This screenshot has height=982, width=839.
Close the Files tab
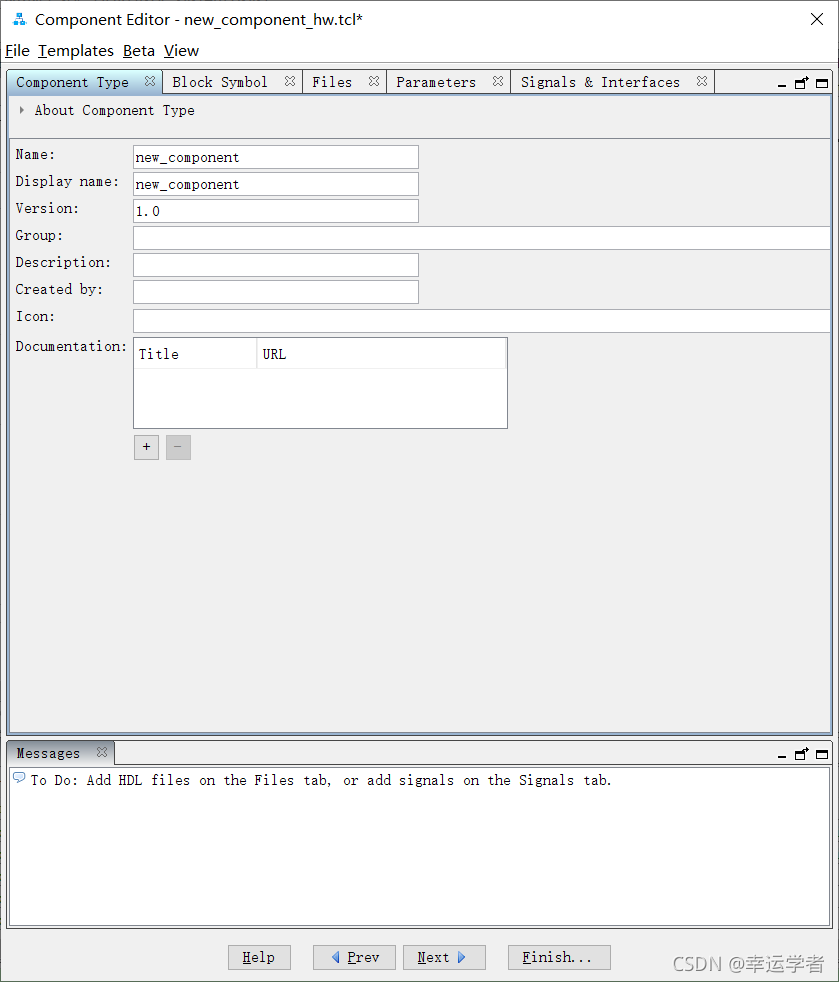coord(374,81)
